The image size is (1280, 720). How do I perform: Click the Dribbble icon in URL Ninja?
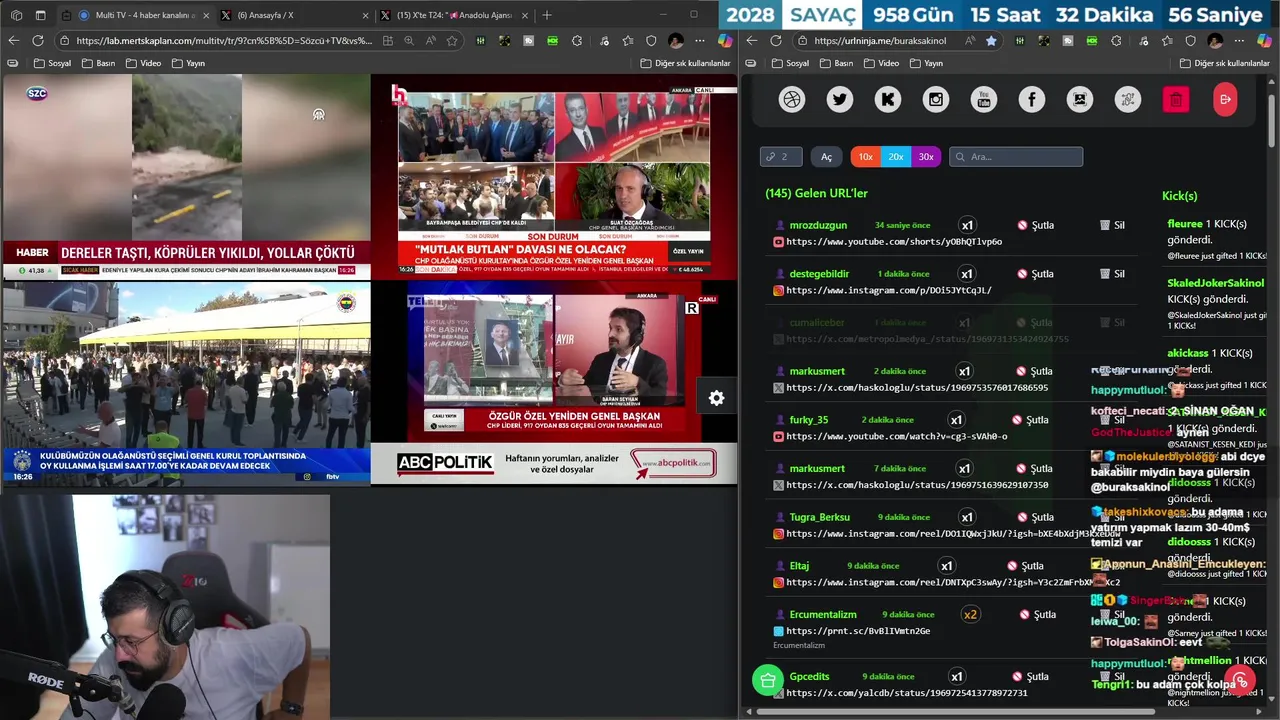coord(792,99)
